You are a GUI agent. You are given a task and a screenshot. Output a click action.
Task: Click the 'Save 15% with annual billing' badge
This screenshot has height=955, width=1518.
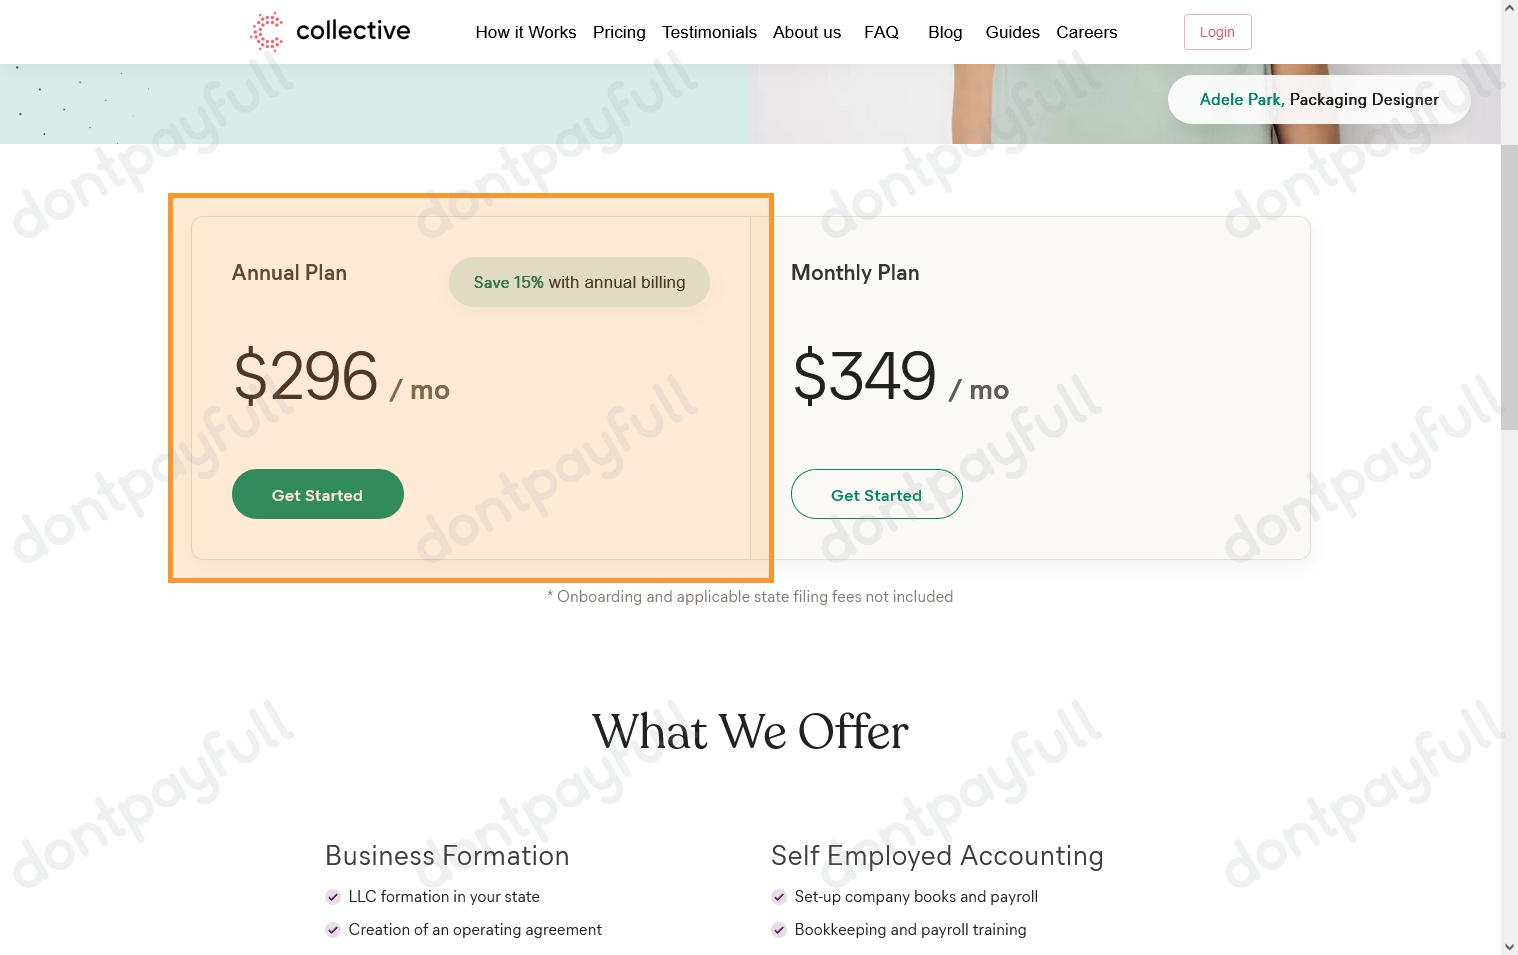(579, 282)
